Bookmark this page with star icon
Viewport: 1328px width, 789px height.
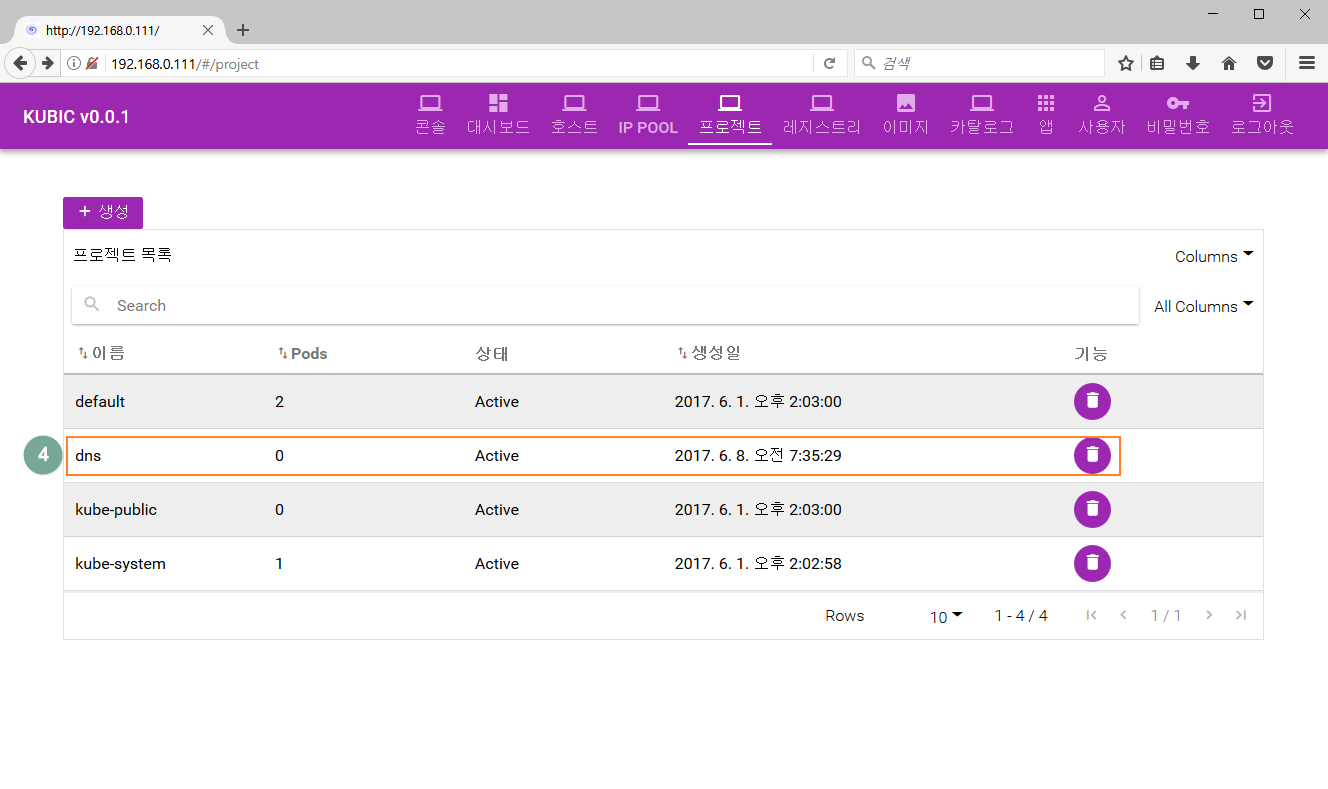1126,63
